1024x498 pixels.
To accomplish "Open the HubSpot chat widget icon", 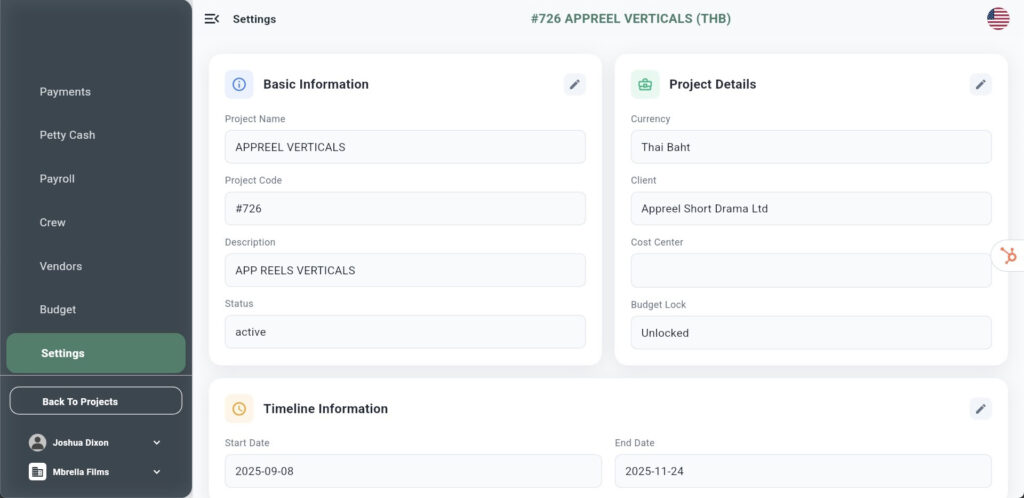I will point(1008,256).
